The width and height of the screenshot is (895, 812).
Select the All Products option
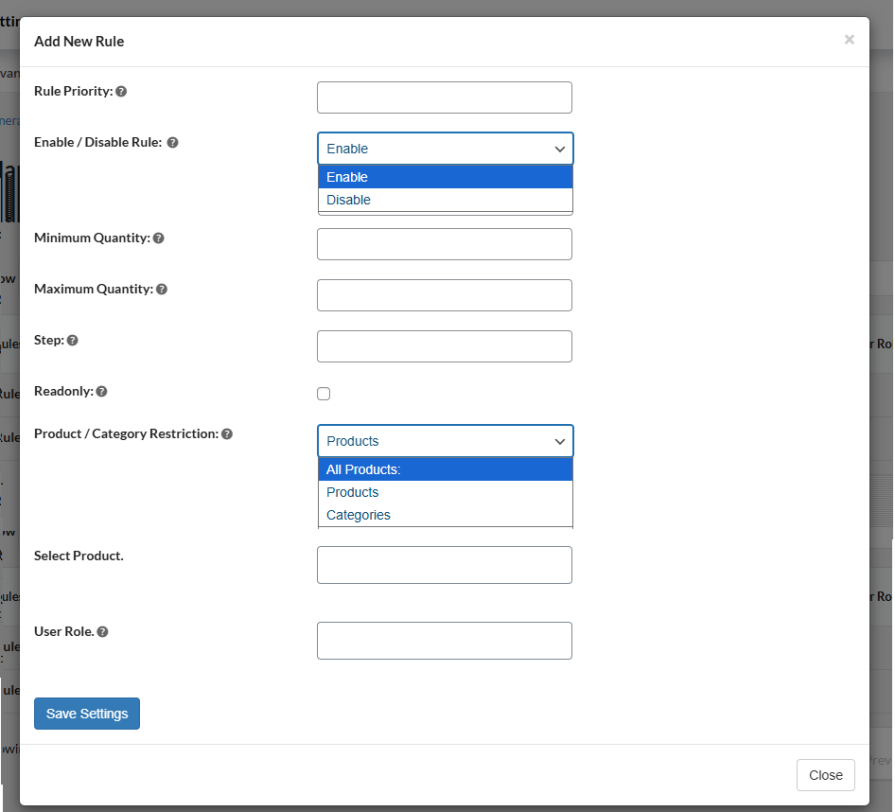[363, 468]
